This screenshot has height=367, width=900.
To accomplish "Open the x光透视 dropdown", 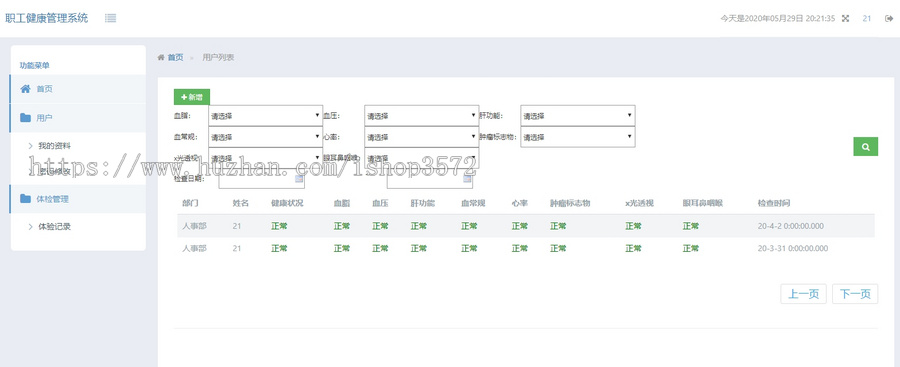I will (x=266, y=158).
